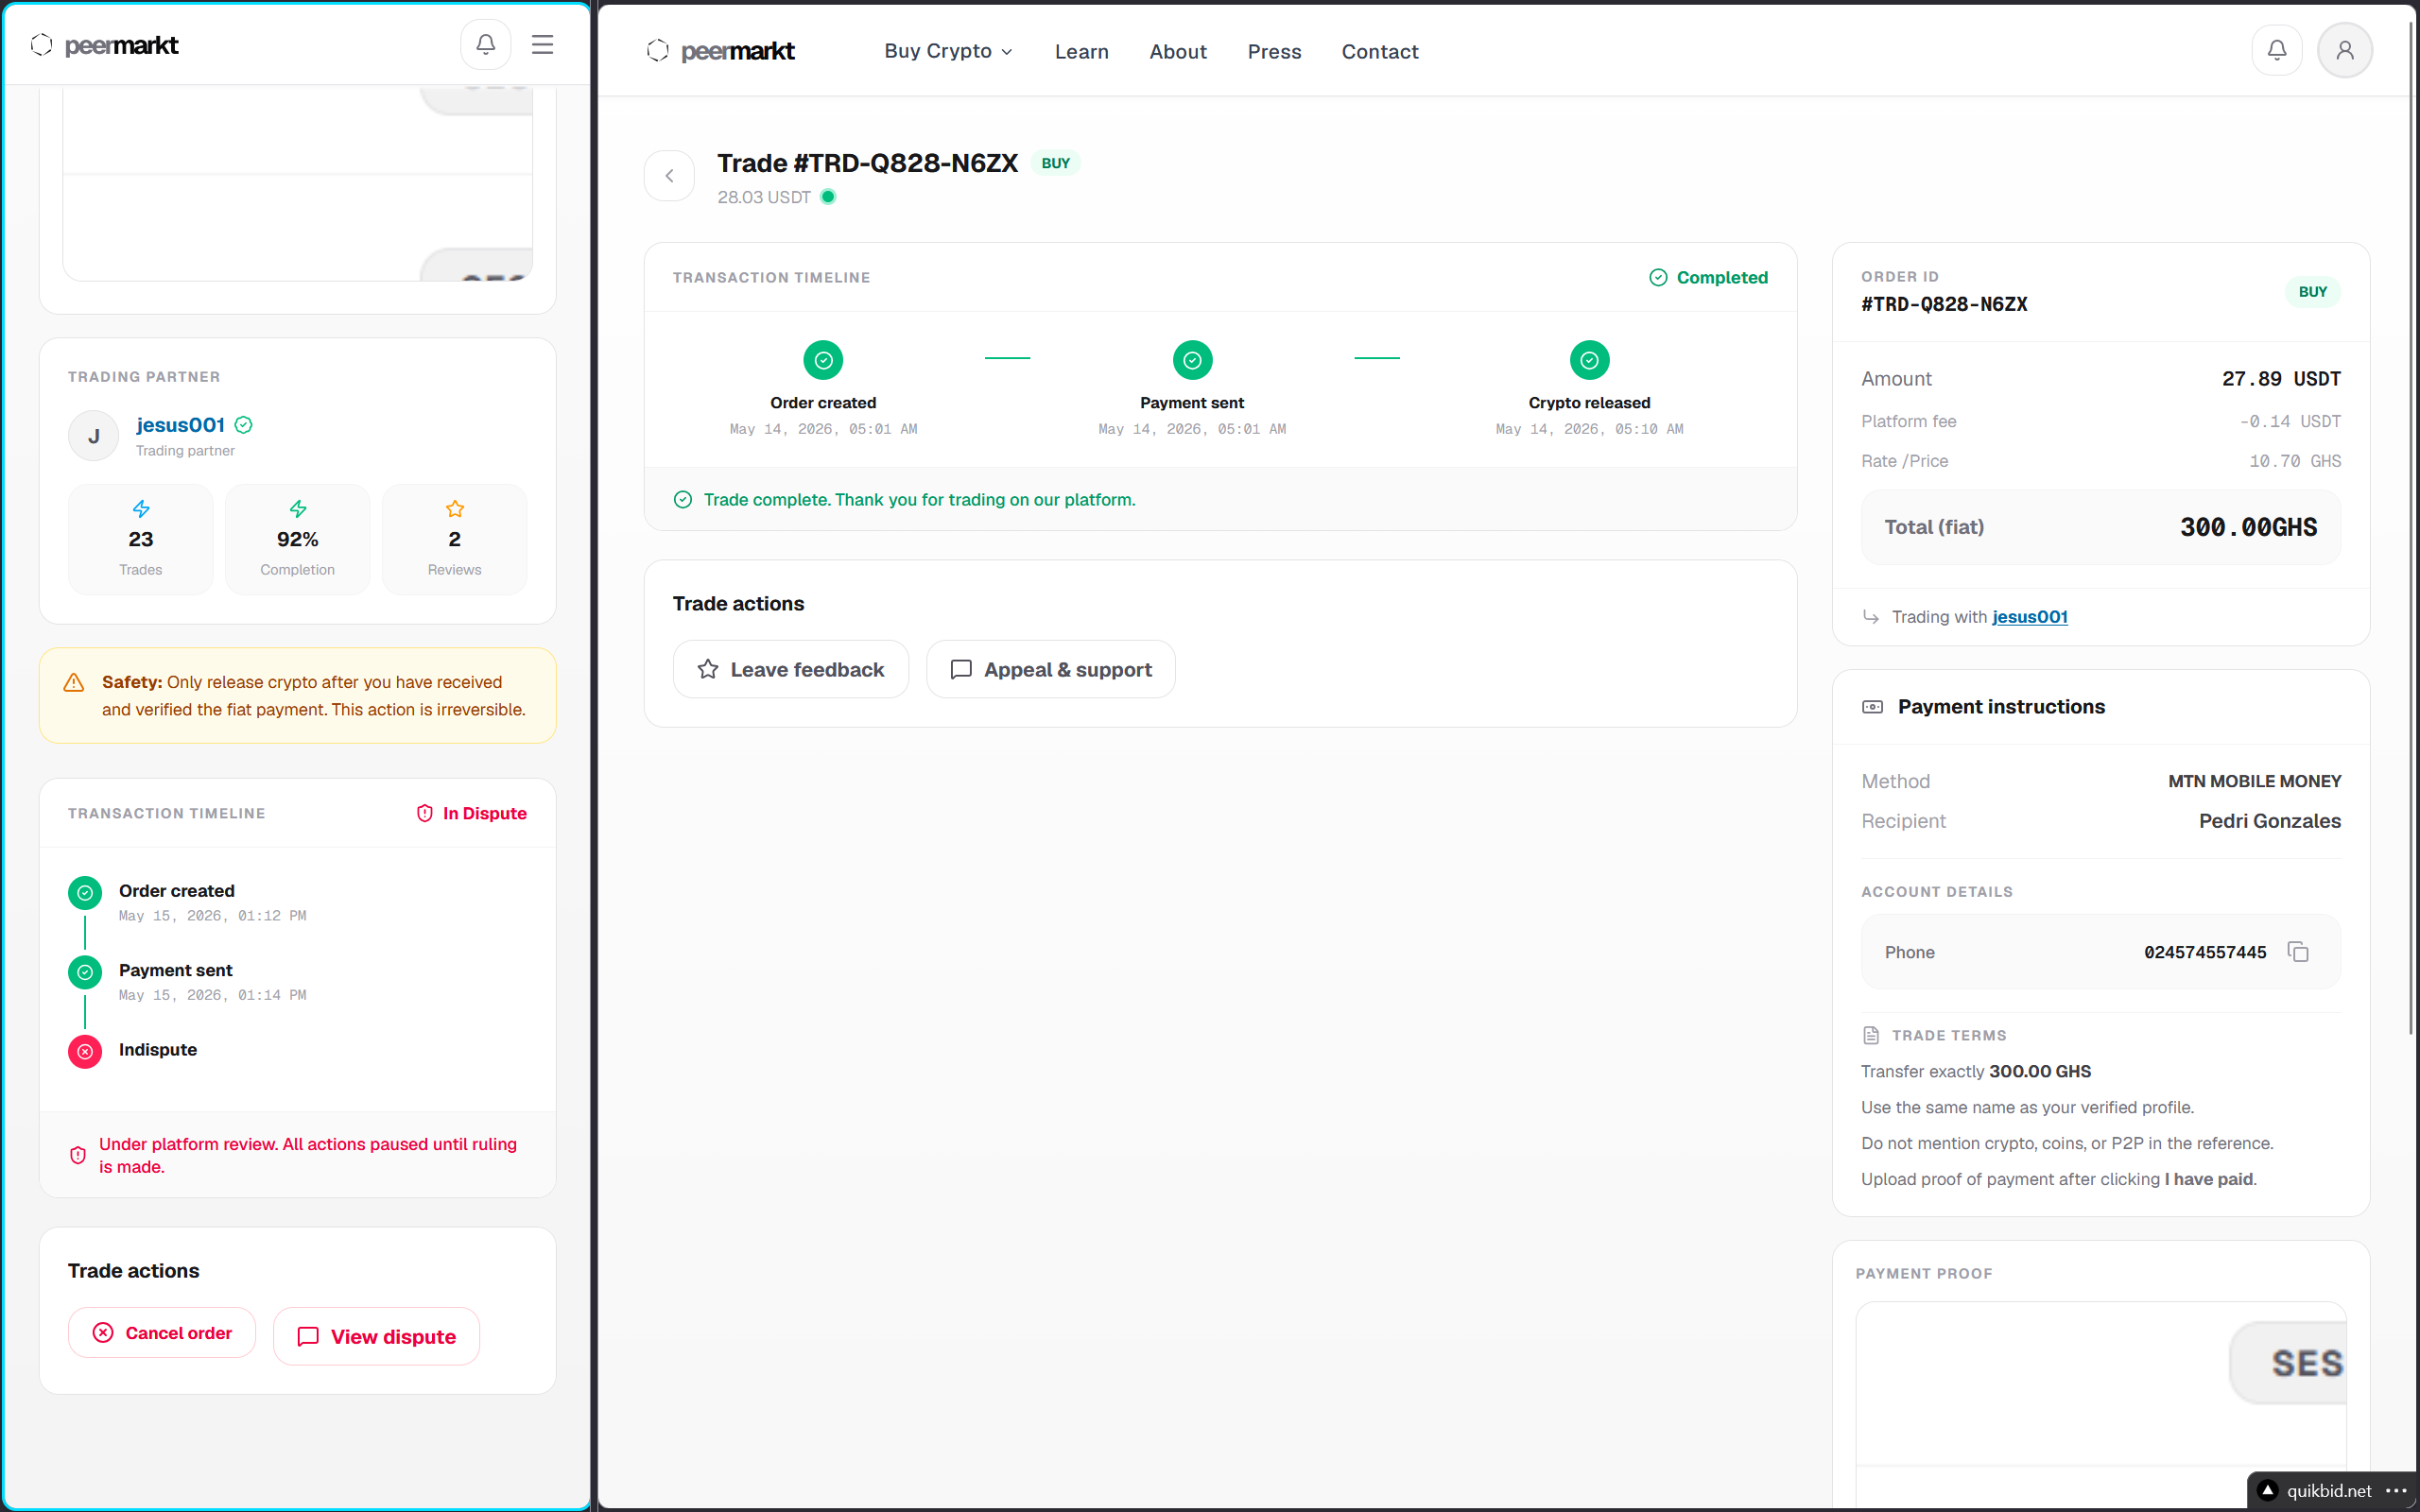Open the Press menu item
This screenshot has height=1512, width=2420.
tap(1274, 51)
